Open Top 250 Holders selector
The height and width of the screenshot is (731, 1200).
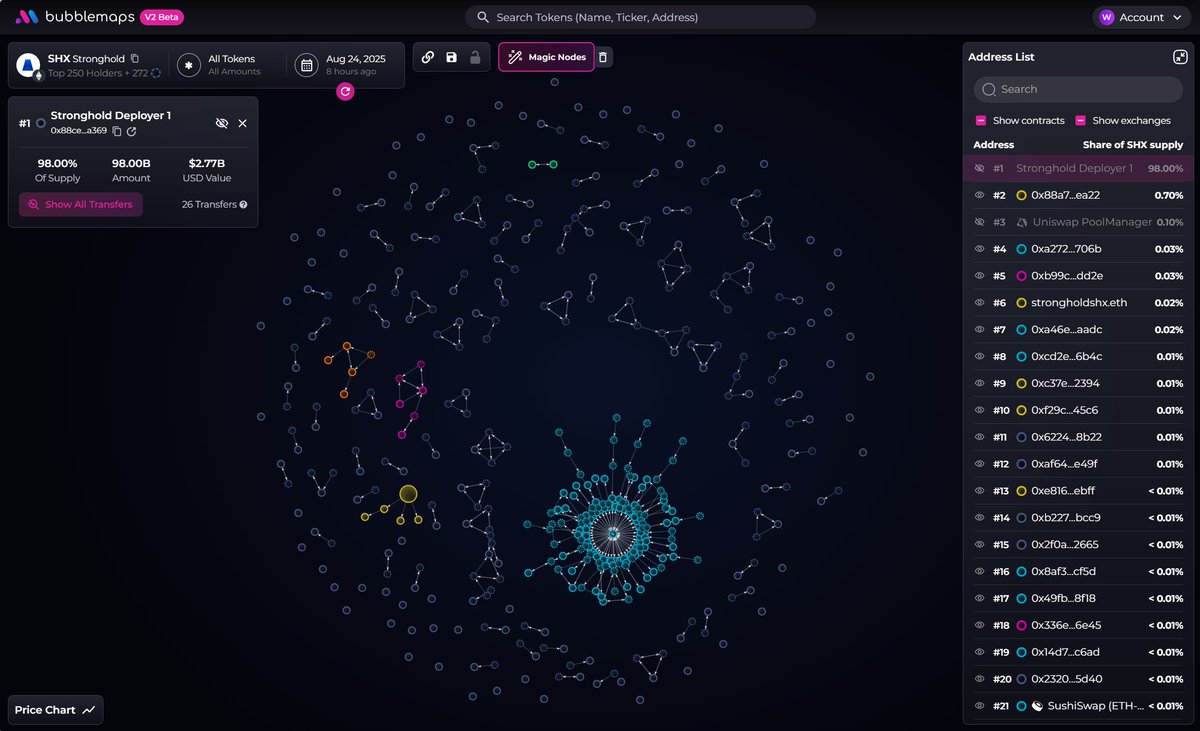pyautogui.click(x=104, y=73)
